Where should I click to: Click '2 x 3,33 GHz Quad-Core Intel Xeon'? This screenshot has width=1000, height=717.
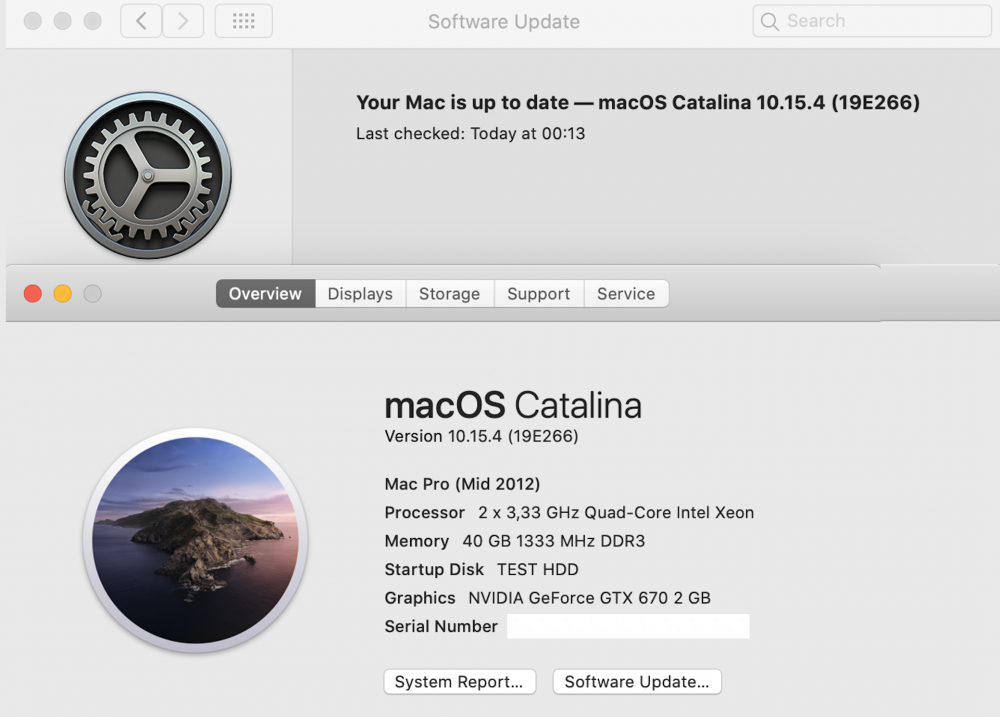point(616,512)
